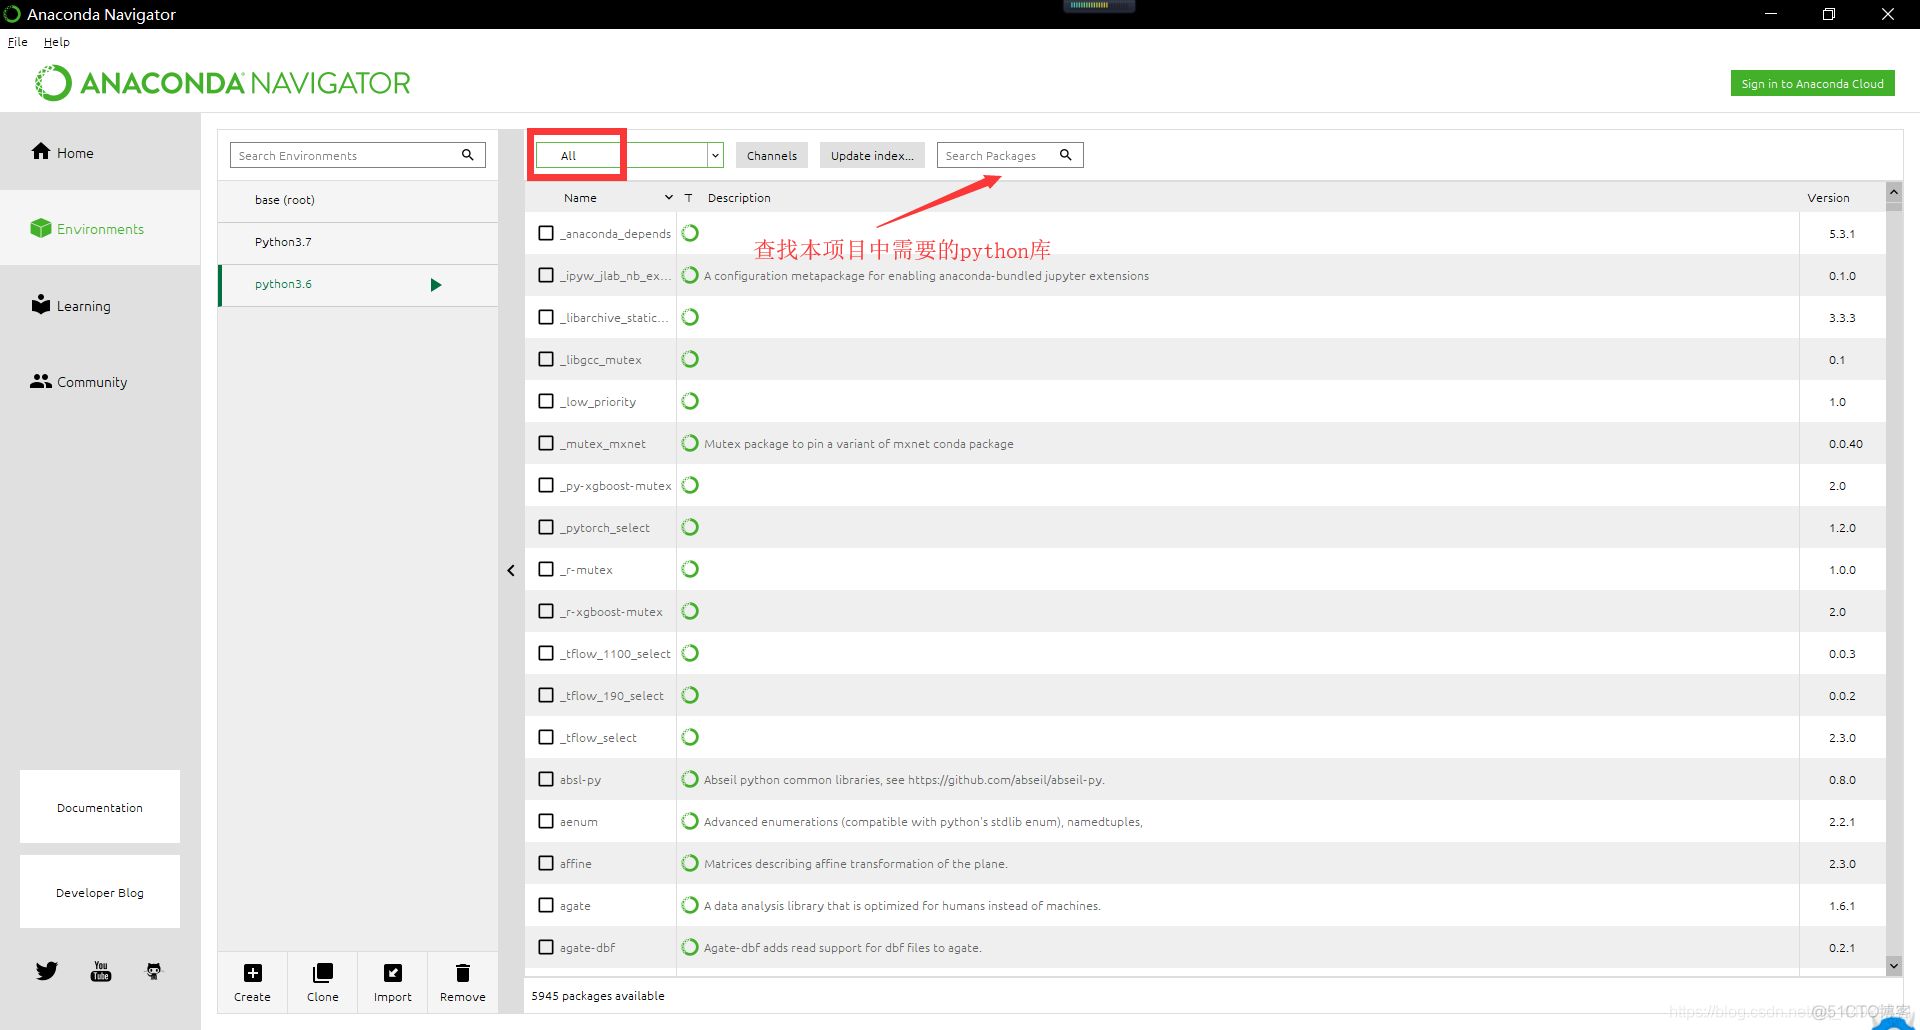Viewport: 1920px width, 1030px height.
Task: Click the Search Environments magnifier icon
Action: 467,155
